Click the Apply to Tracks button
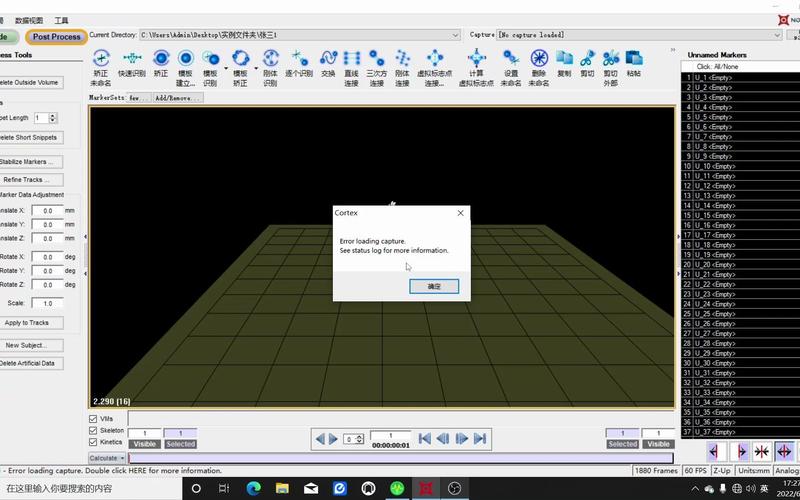 [31, 322]
